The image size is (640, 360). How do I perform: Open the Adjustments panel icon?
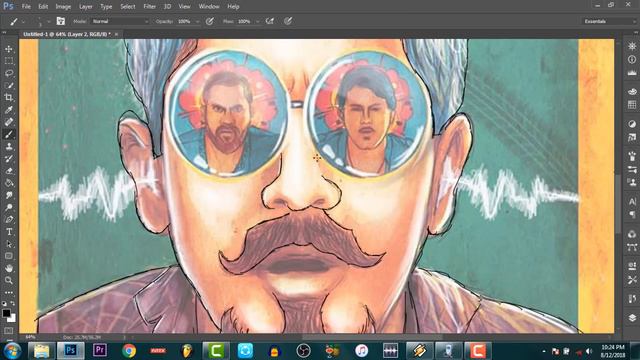[x=632, y=124]
